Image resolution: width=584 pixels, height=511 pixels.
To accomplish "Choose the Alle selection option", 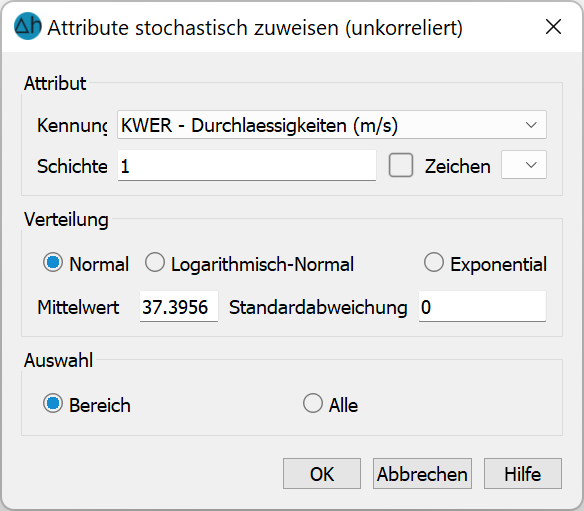I will (x=312, y=403).
